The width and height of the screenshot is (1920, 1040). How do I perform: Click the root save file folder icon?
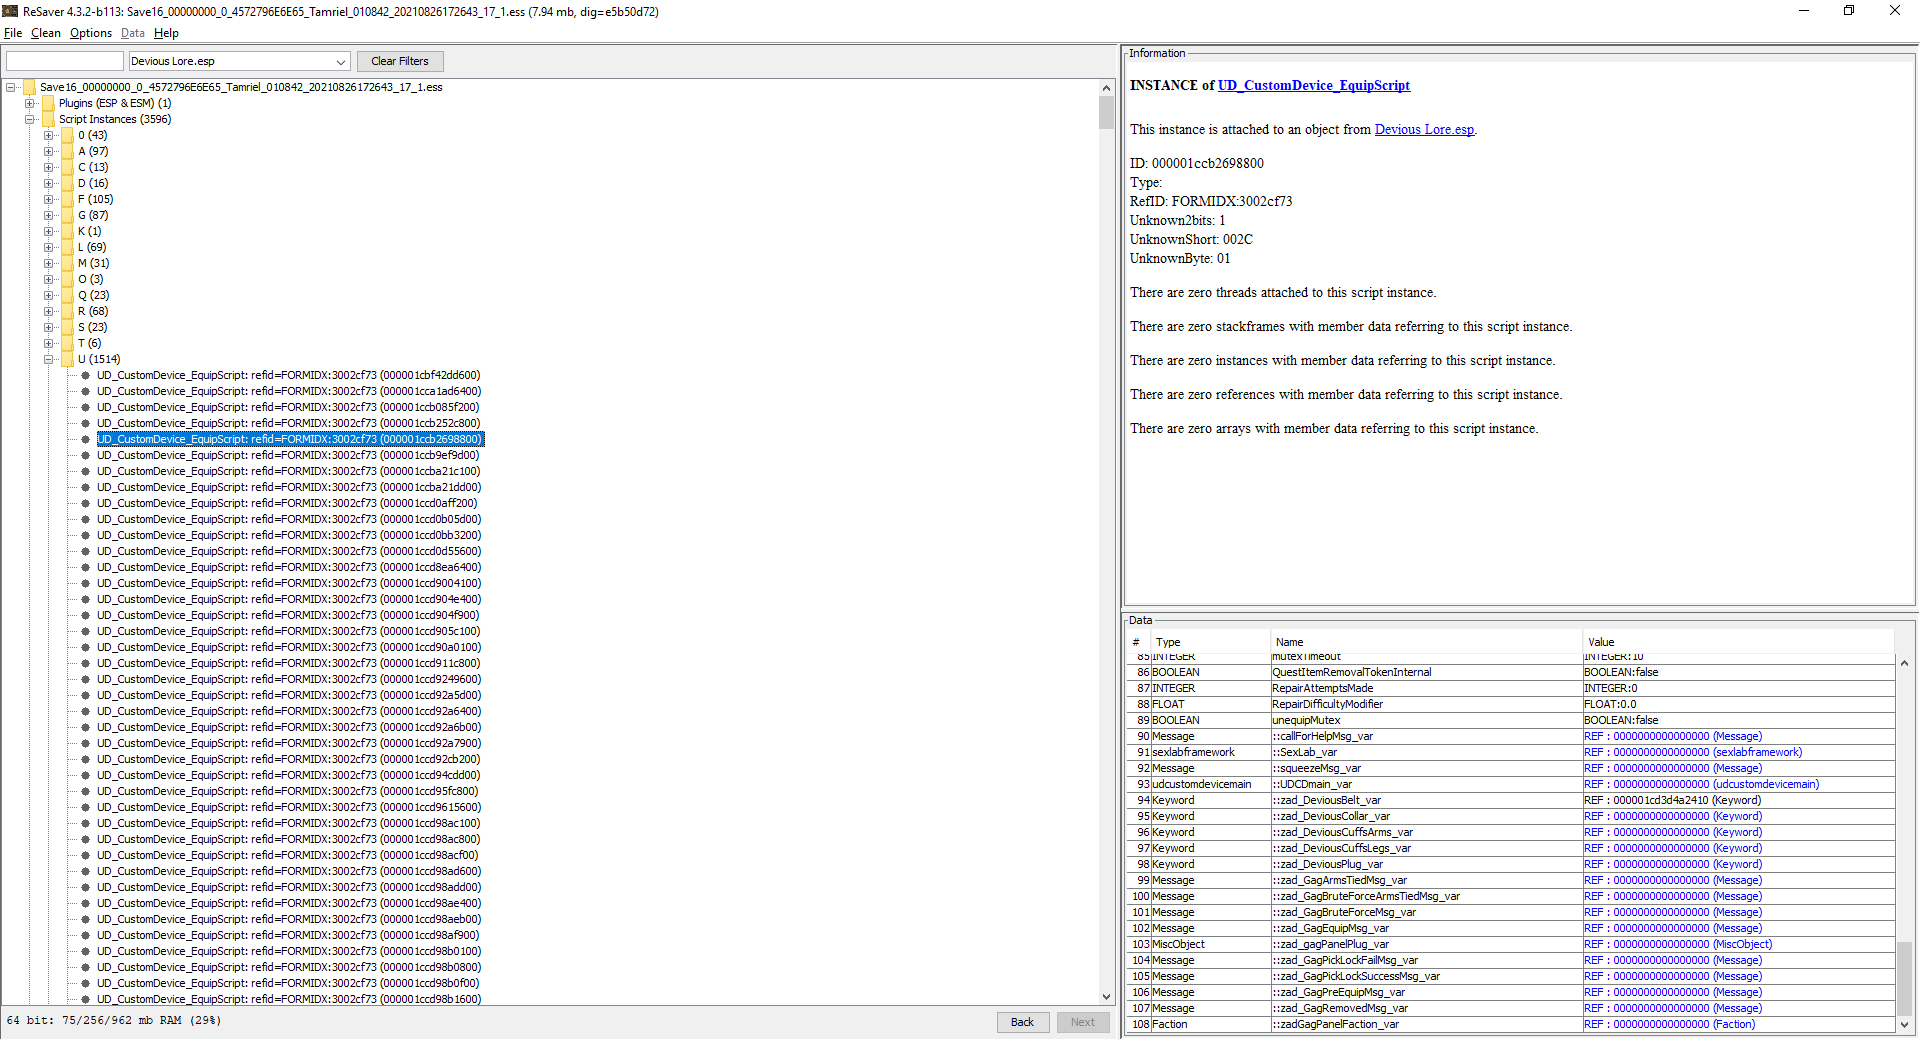[x=29, y=87]
